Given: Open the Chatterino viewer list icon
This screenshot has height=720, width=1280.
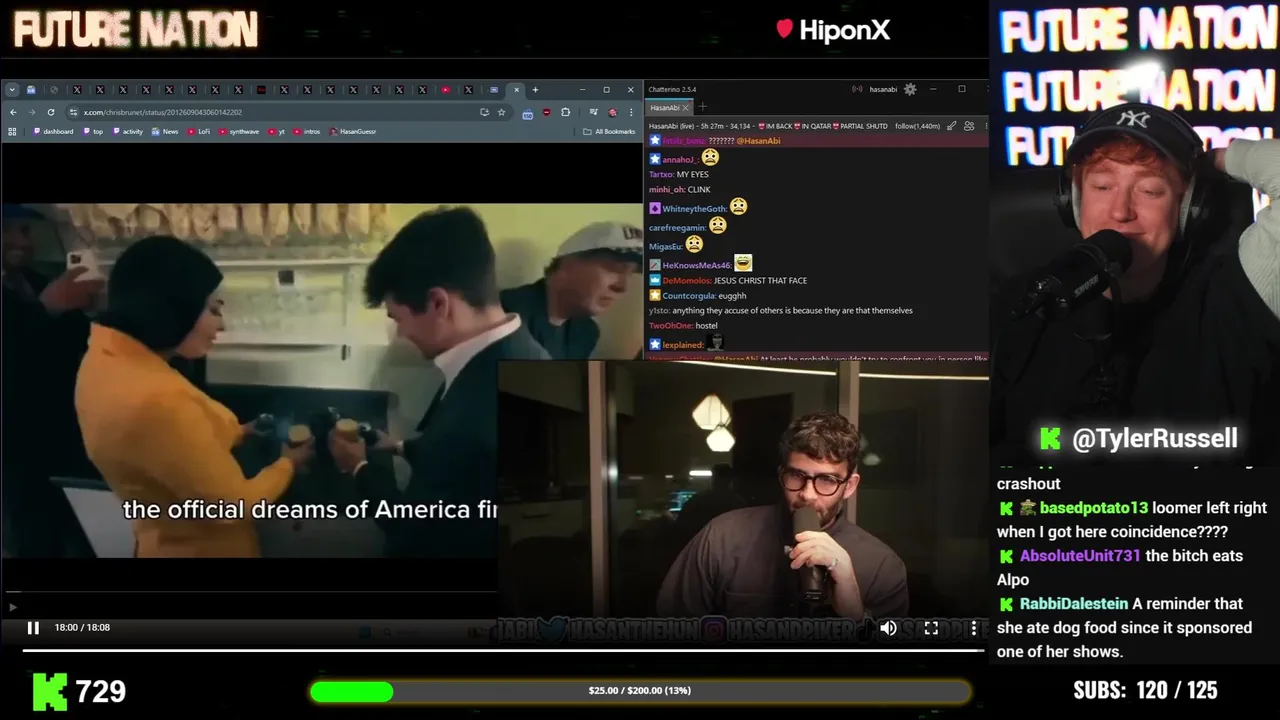Looking at the screenshot, I should (x=969, y=126).
